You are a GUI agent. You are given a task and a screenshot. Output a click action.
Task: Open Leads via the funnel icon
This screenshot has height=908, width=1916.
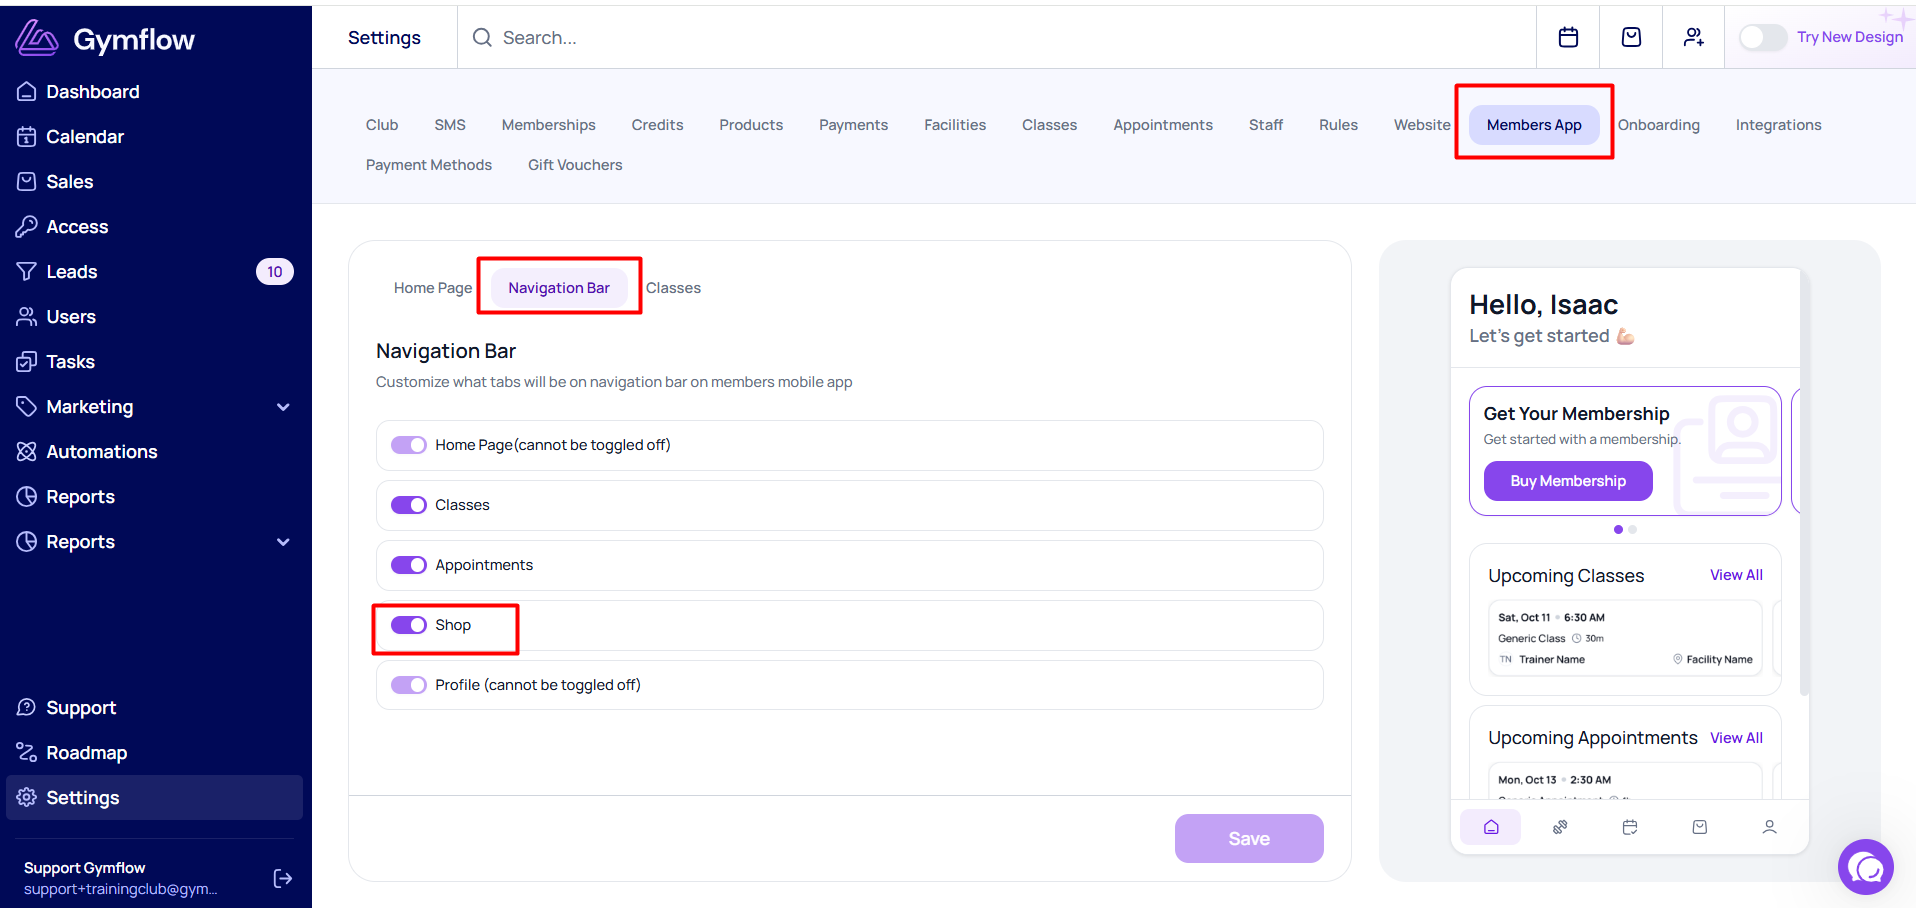pos(27,272)
